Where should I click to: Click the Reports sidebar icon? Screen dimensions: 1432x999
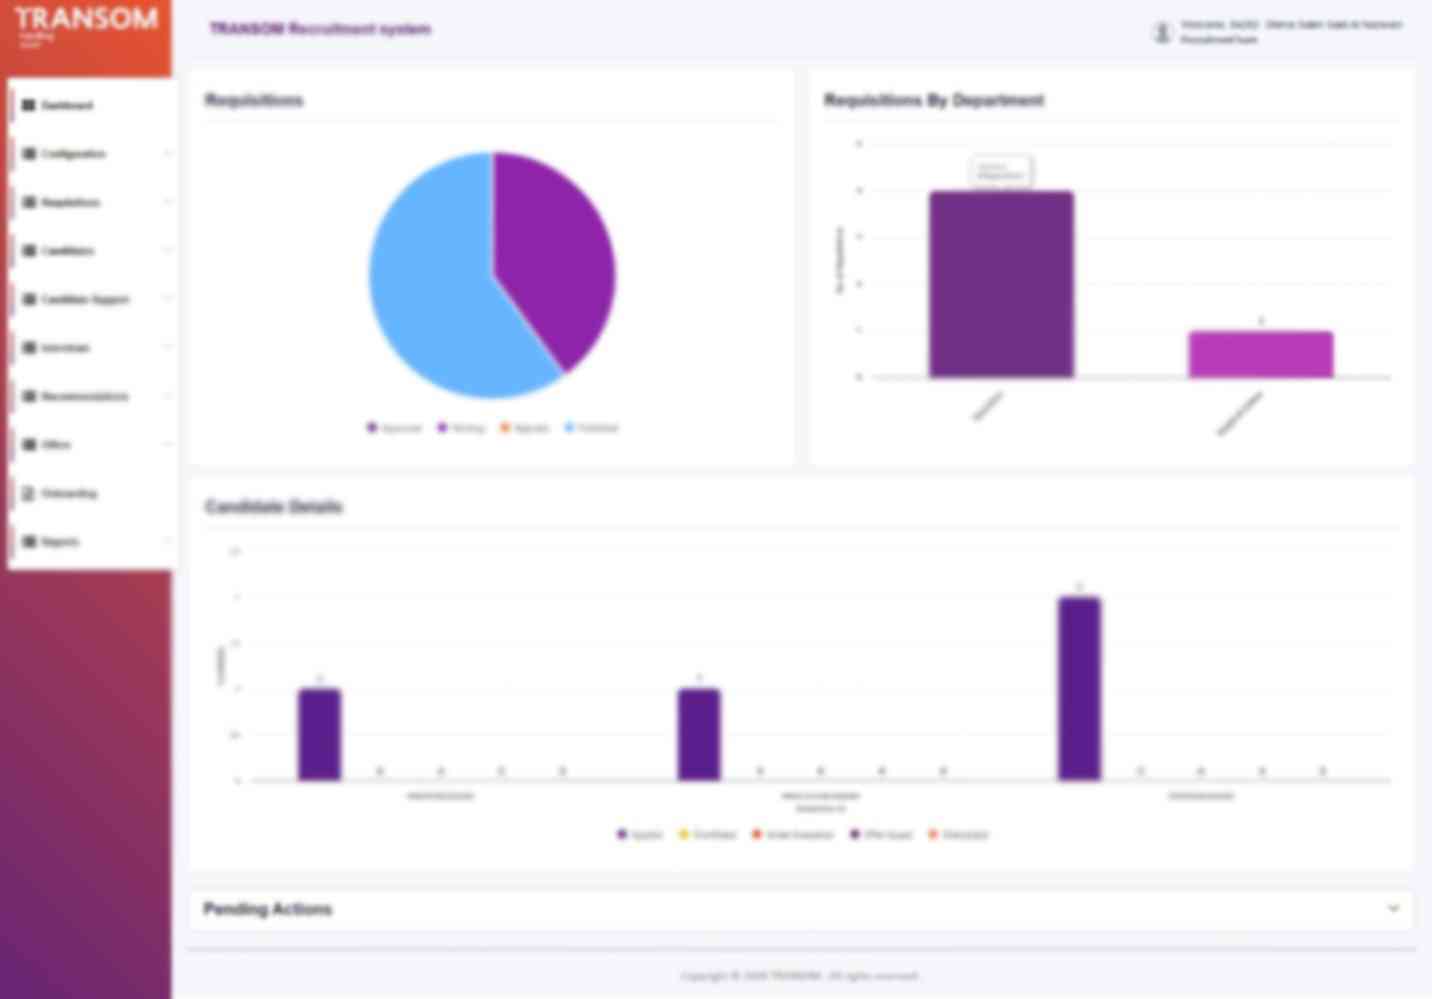29,541
